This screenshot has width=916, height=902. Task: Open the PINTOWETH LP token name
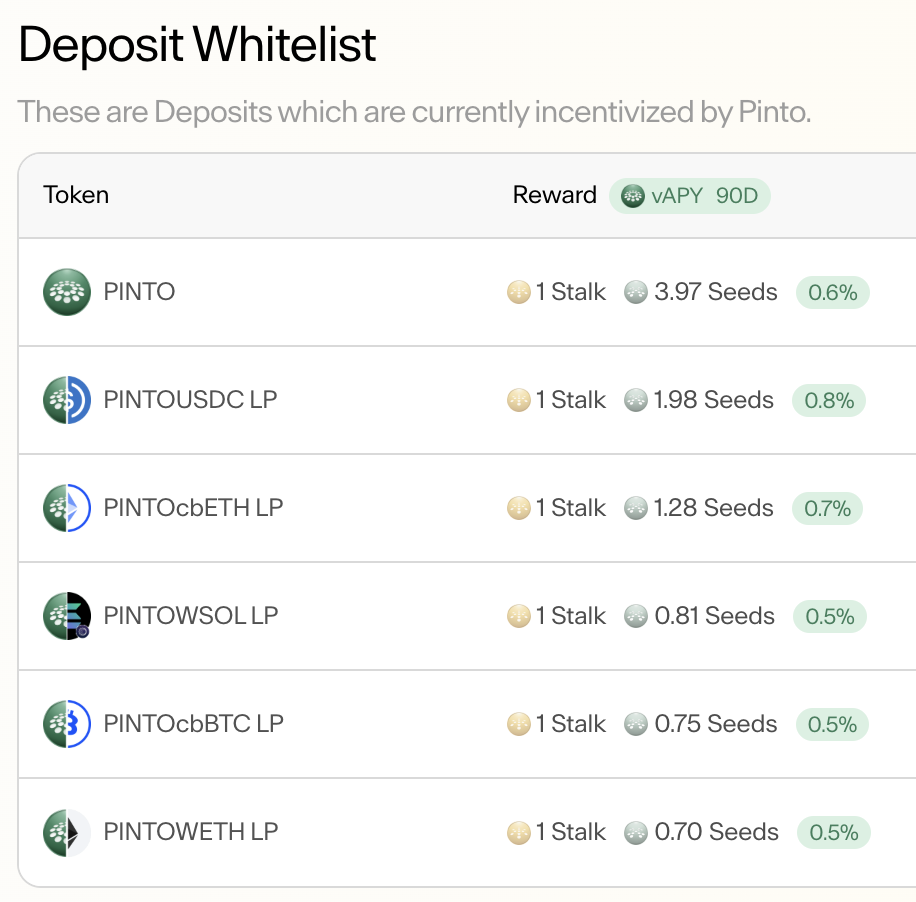[190, 832]
